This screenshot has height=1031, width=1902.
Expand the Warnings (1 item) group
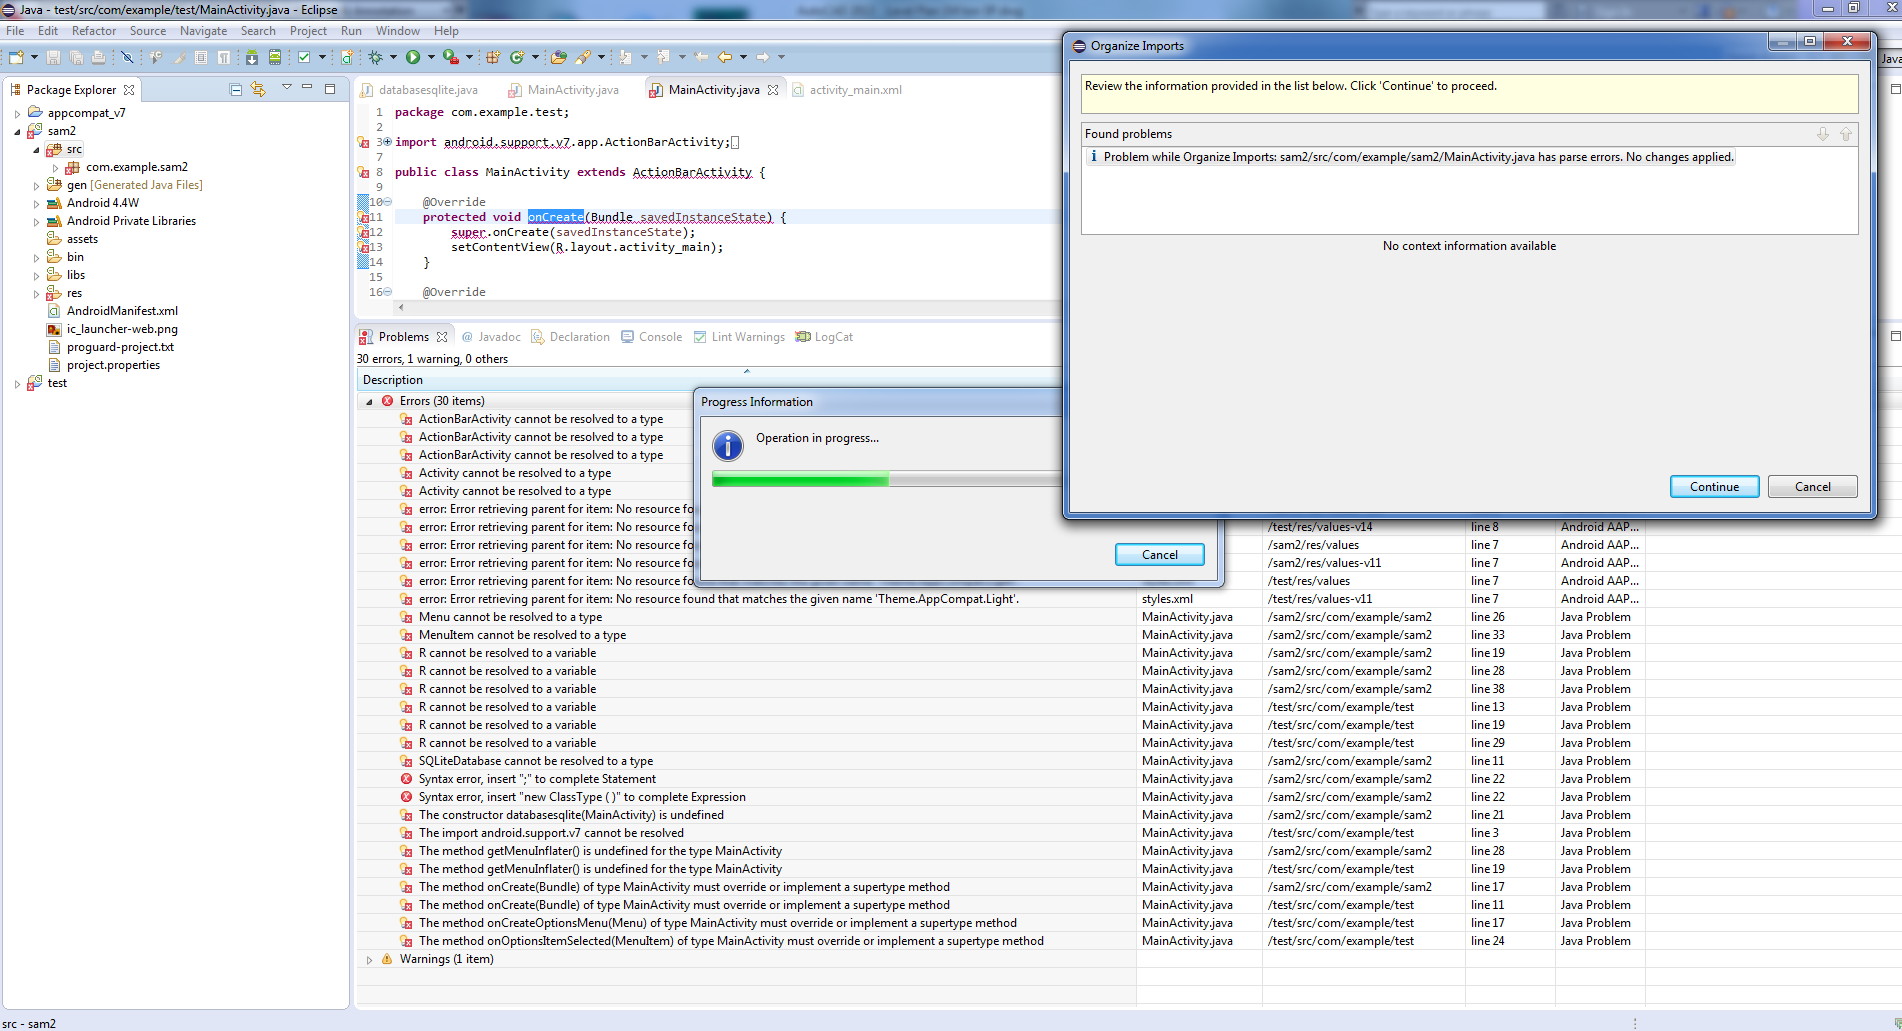point(369,959)
